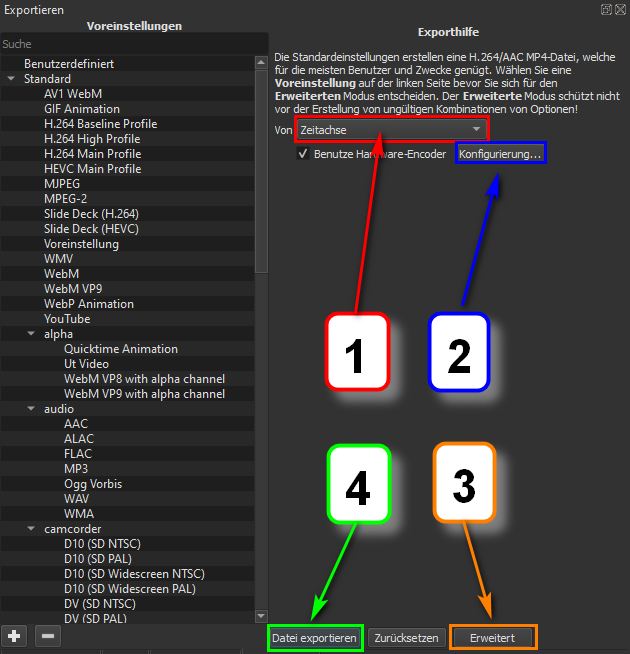Open the Erweitert advanced mode
The image size is (630, 654).
[x=493, y=637]
